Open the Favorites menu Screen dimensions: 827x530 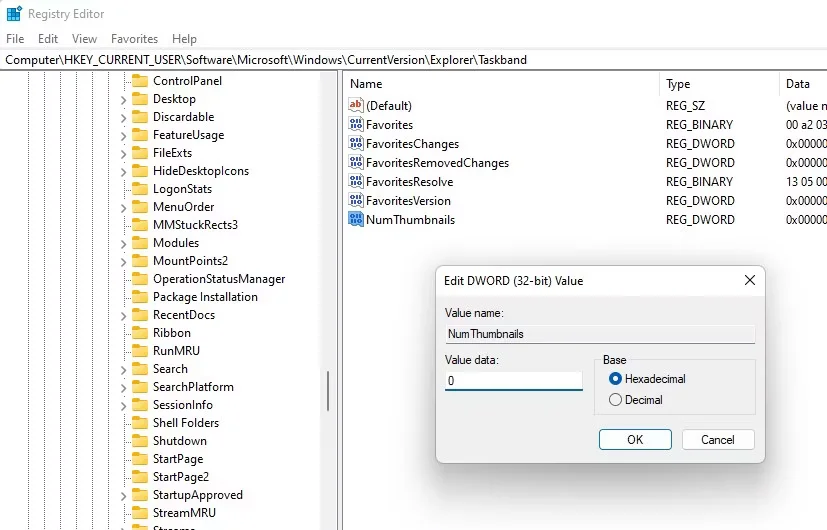[x=134, y=38]
